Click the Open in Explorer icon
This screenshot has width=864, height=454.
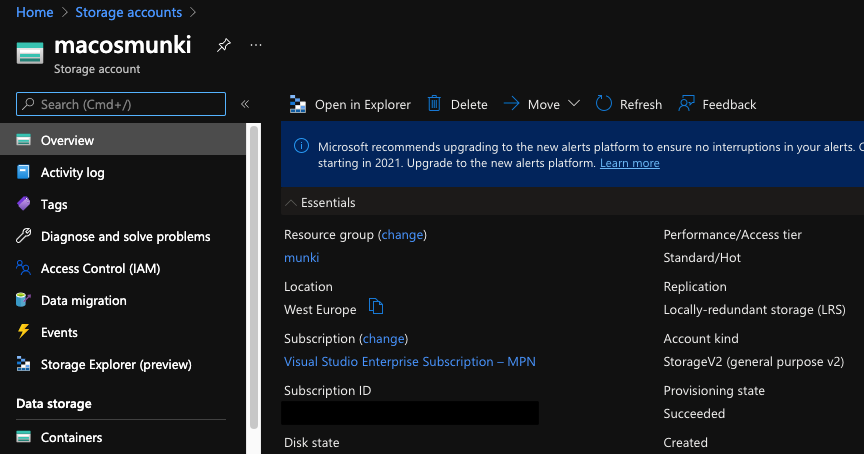[298, 104]
